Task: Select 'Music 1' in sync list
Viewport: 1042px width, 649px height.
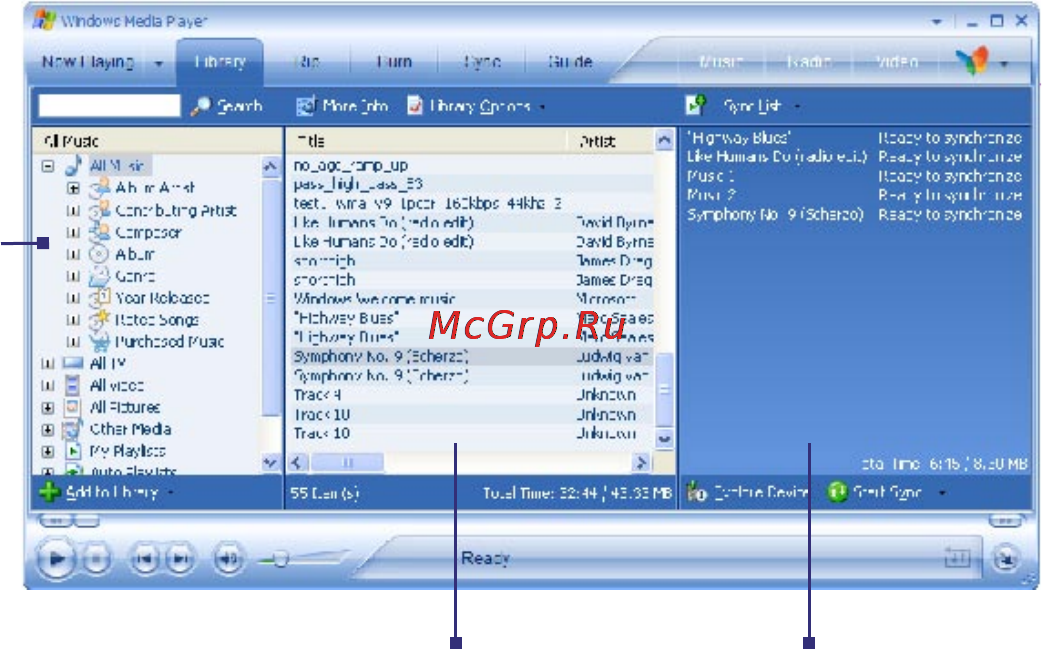Action: [x=710, y=176]
